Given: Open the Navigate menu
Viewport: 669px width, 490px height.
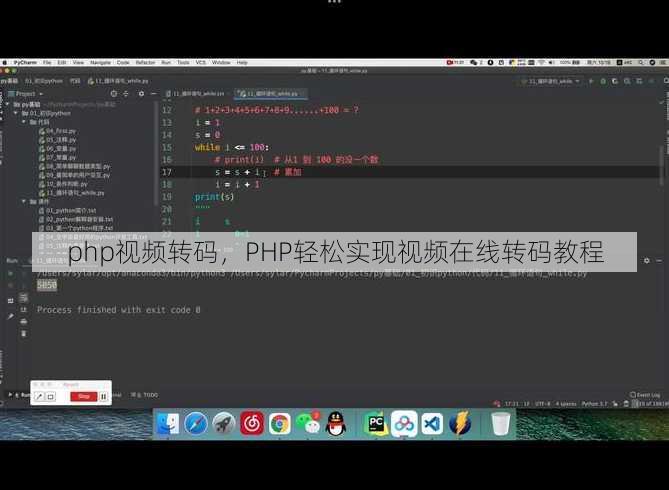Looking at the screenshot, I should (100, 62).
